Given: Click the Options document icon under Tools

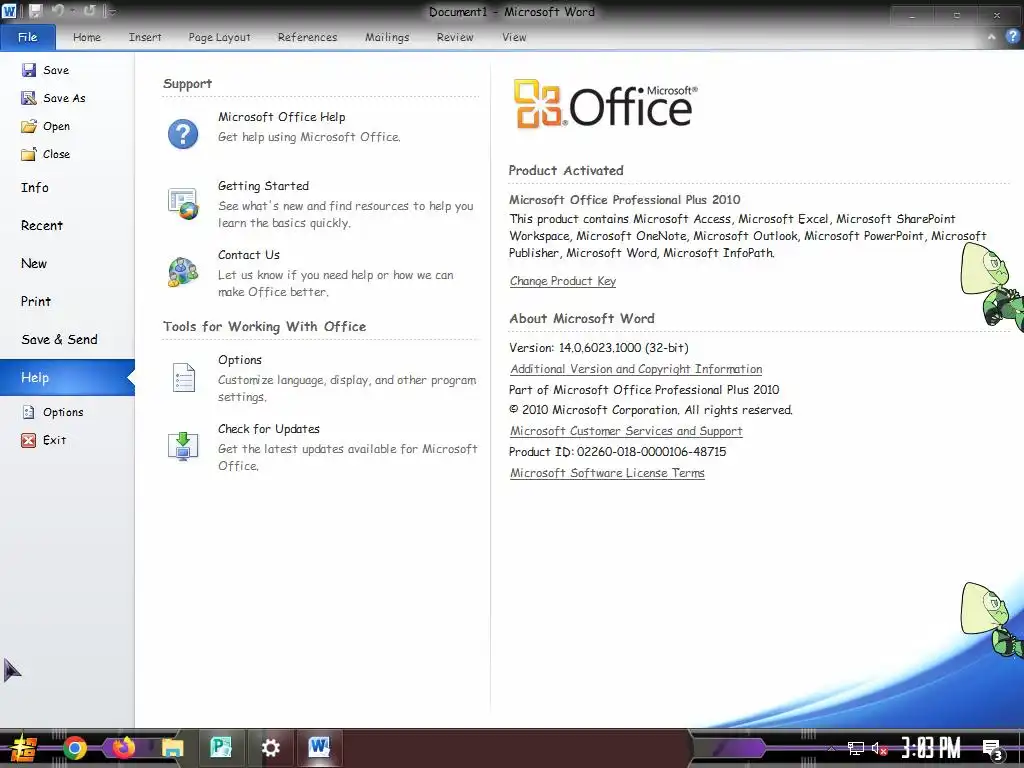Looking at the screenshot, I should point(184,377).
